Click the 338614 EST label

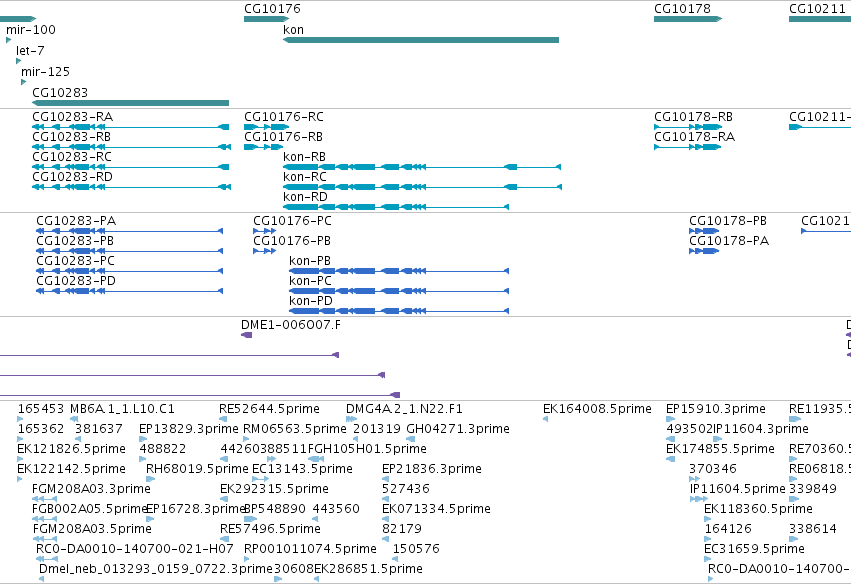[813, 529]
